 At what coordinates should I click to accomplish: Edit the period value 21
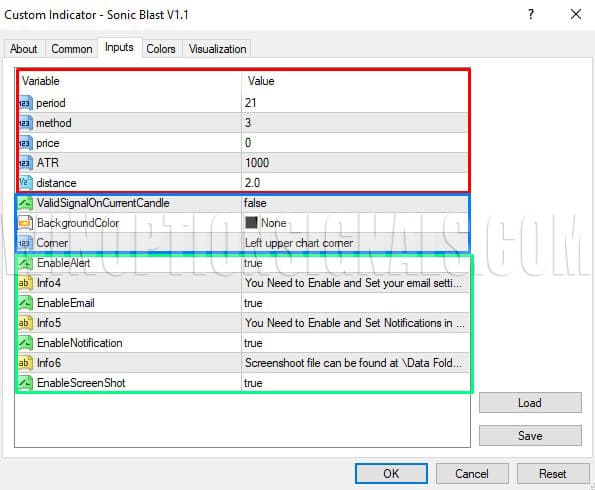[x=250, y=103]
